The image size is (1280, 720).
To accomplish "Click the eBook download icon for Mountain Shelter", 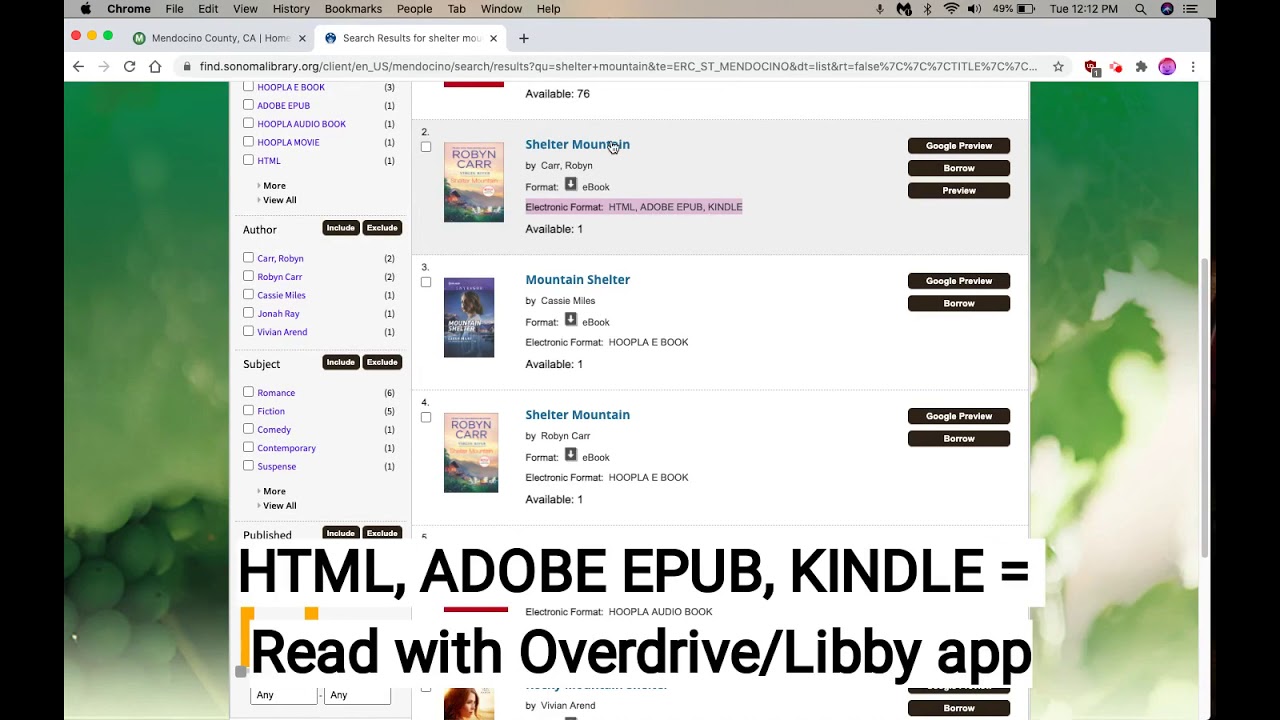I will (x=571, y=320).
